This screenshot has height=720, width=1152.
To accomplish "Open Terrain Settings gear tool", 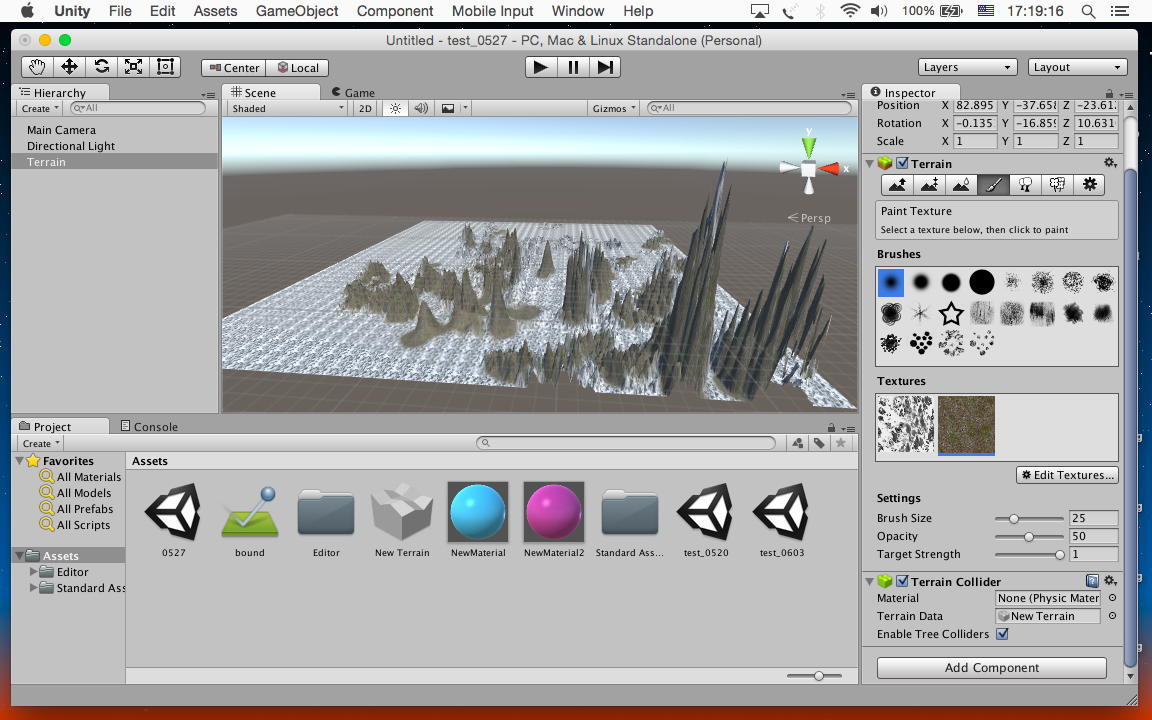I will [1089, 185].
